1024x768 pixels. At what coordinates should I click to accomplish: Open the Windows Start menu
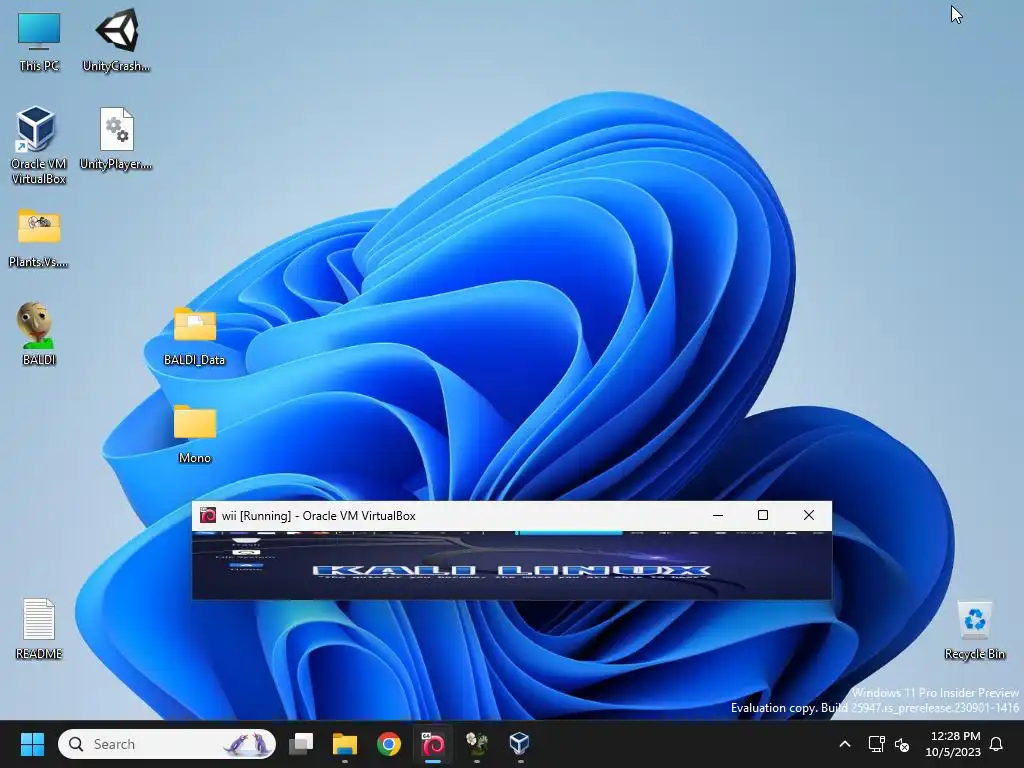pyautogui.click(x=32, y=744)
